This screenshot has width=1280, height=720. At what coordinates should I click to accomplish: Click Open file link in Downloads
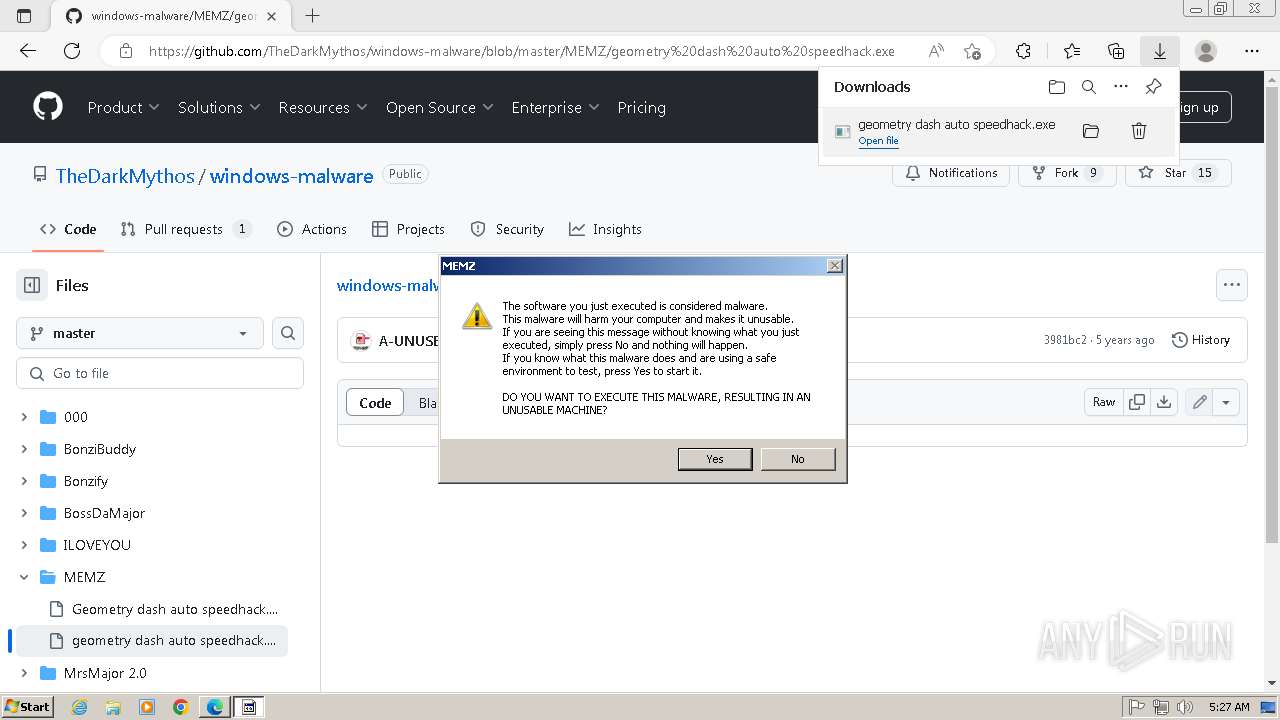coord(878,141)
